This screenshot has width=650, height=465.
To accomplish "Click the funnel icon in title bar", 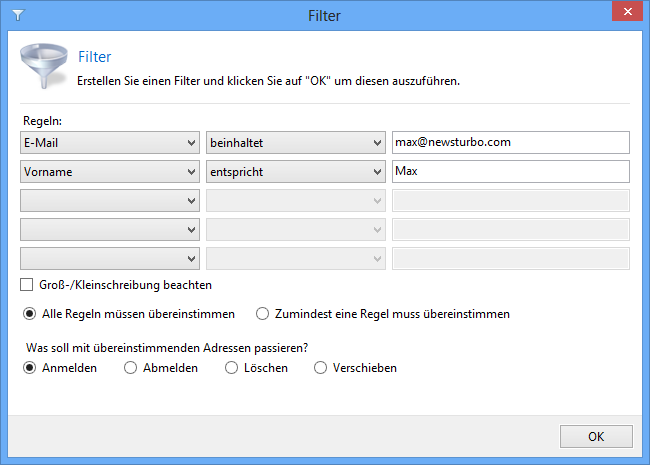I will pos(18,15).
